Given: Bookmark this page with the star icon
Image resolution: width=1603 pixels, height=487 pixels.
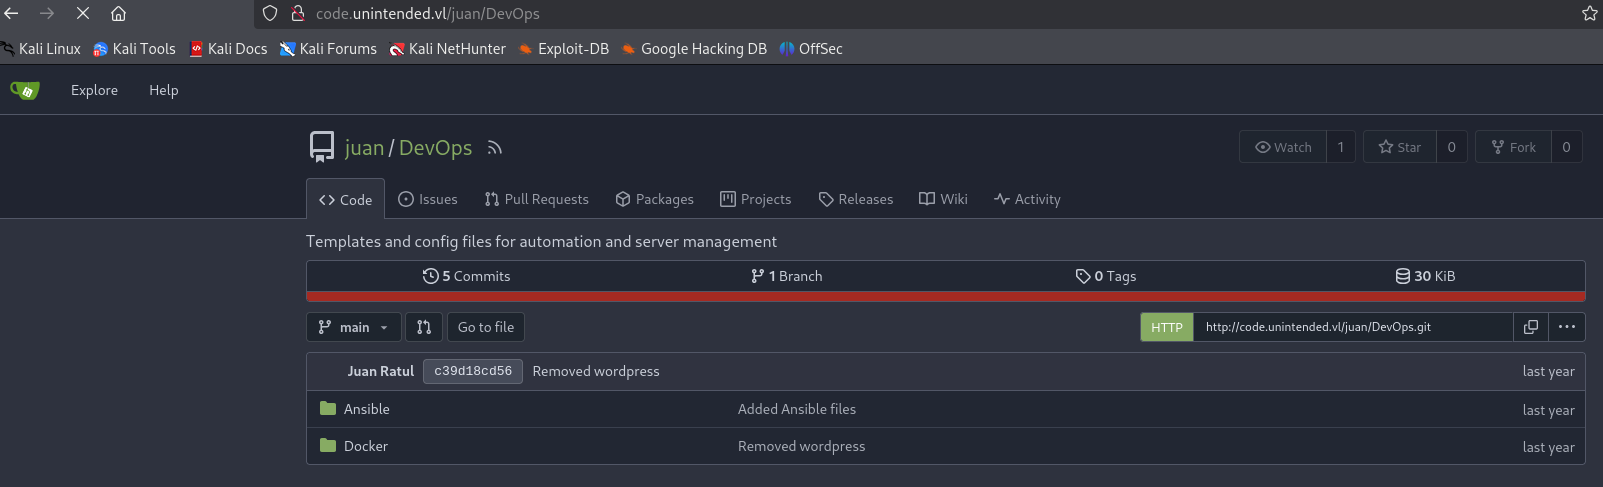Looking at the screenshot, I should (1590, 13).
